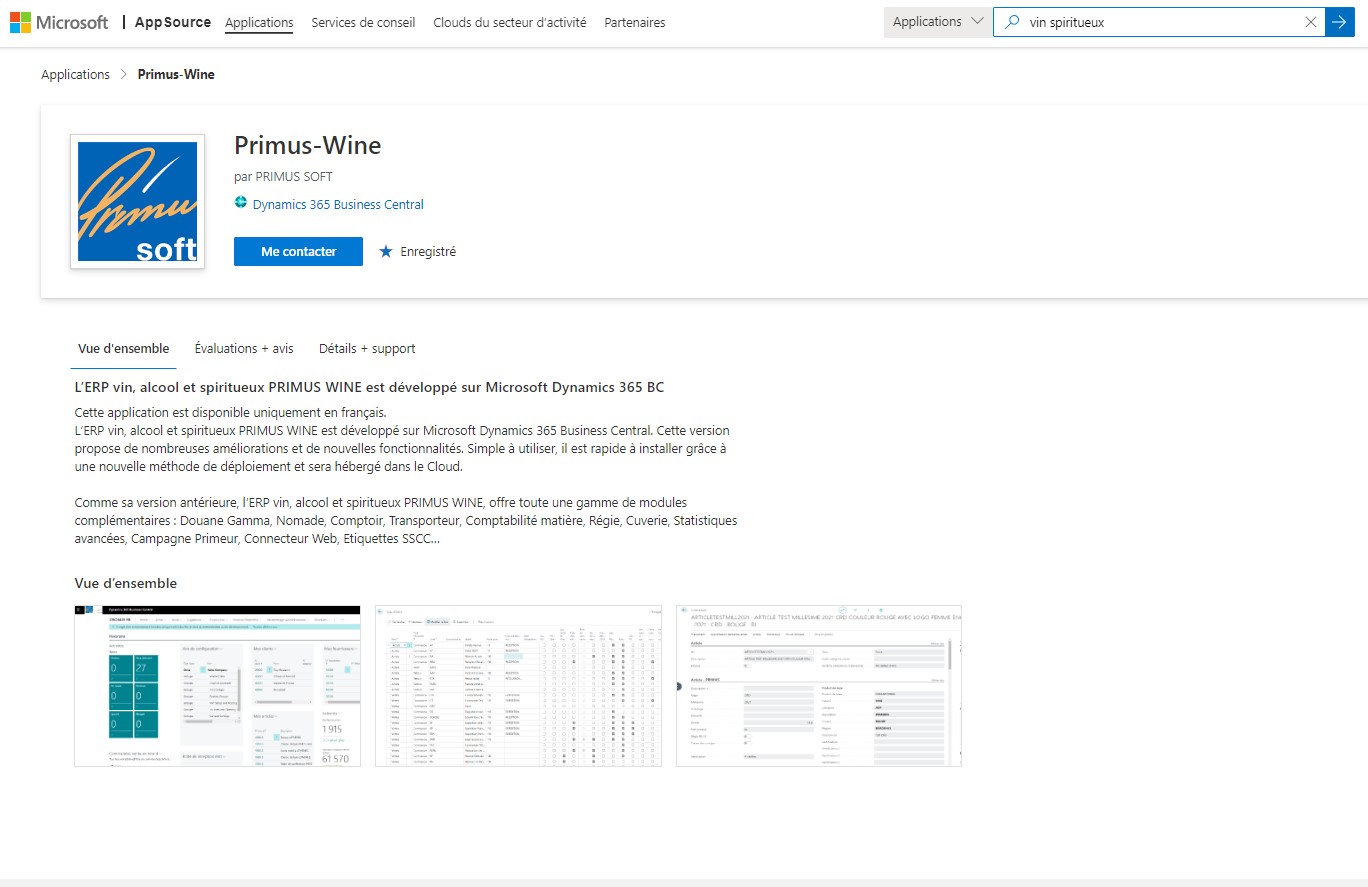This screenshot has height=887, width=1368.
Task: Focus the search field containing vin spiritueux
Action: click(1160, 22)
